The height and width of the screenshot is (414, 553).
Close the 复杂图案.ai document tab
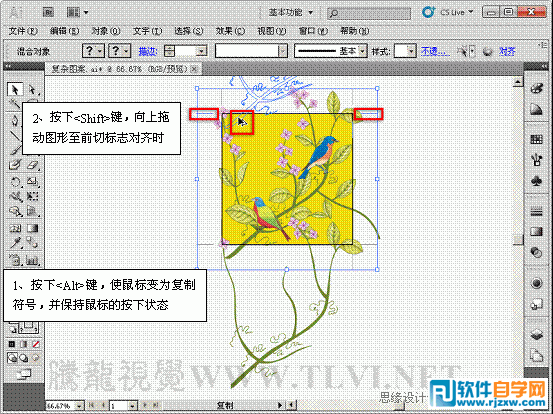click(194, 69)
